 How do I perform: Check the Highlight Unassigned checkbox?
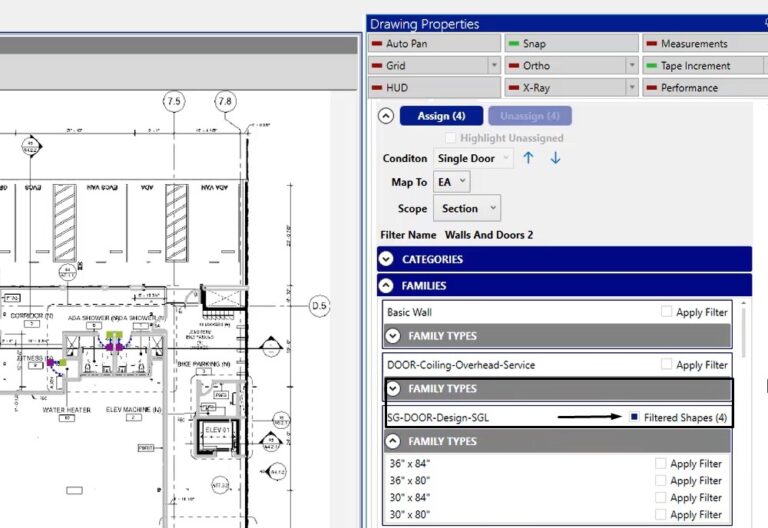click(450, 138)
